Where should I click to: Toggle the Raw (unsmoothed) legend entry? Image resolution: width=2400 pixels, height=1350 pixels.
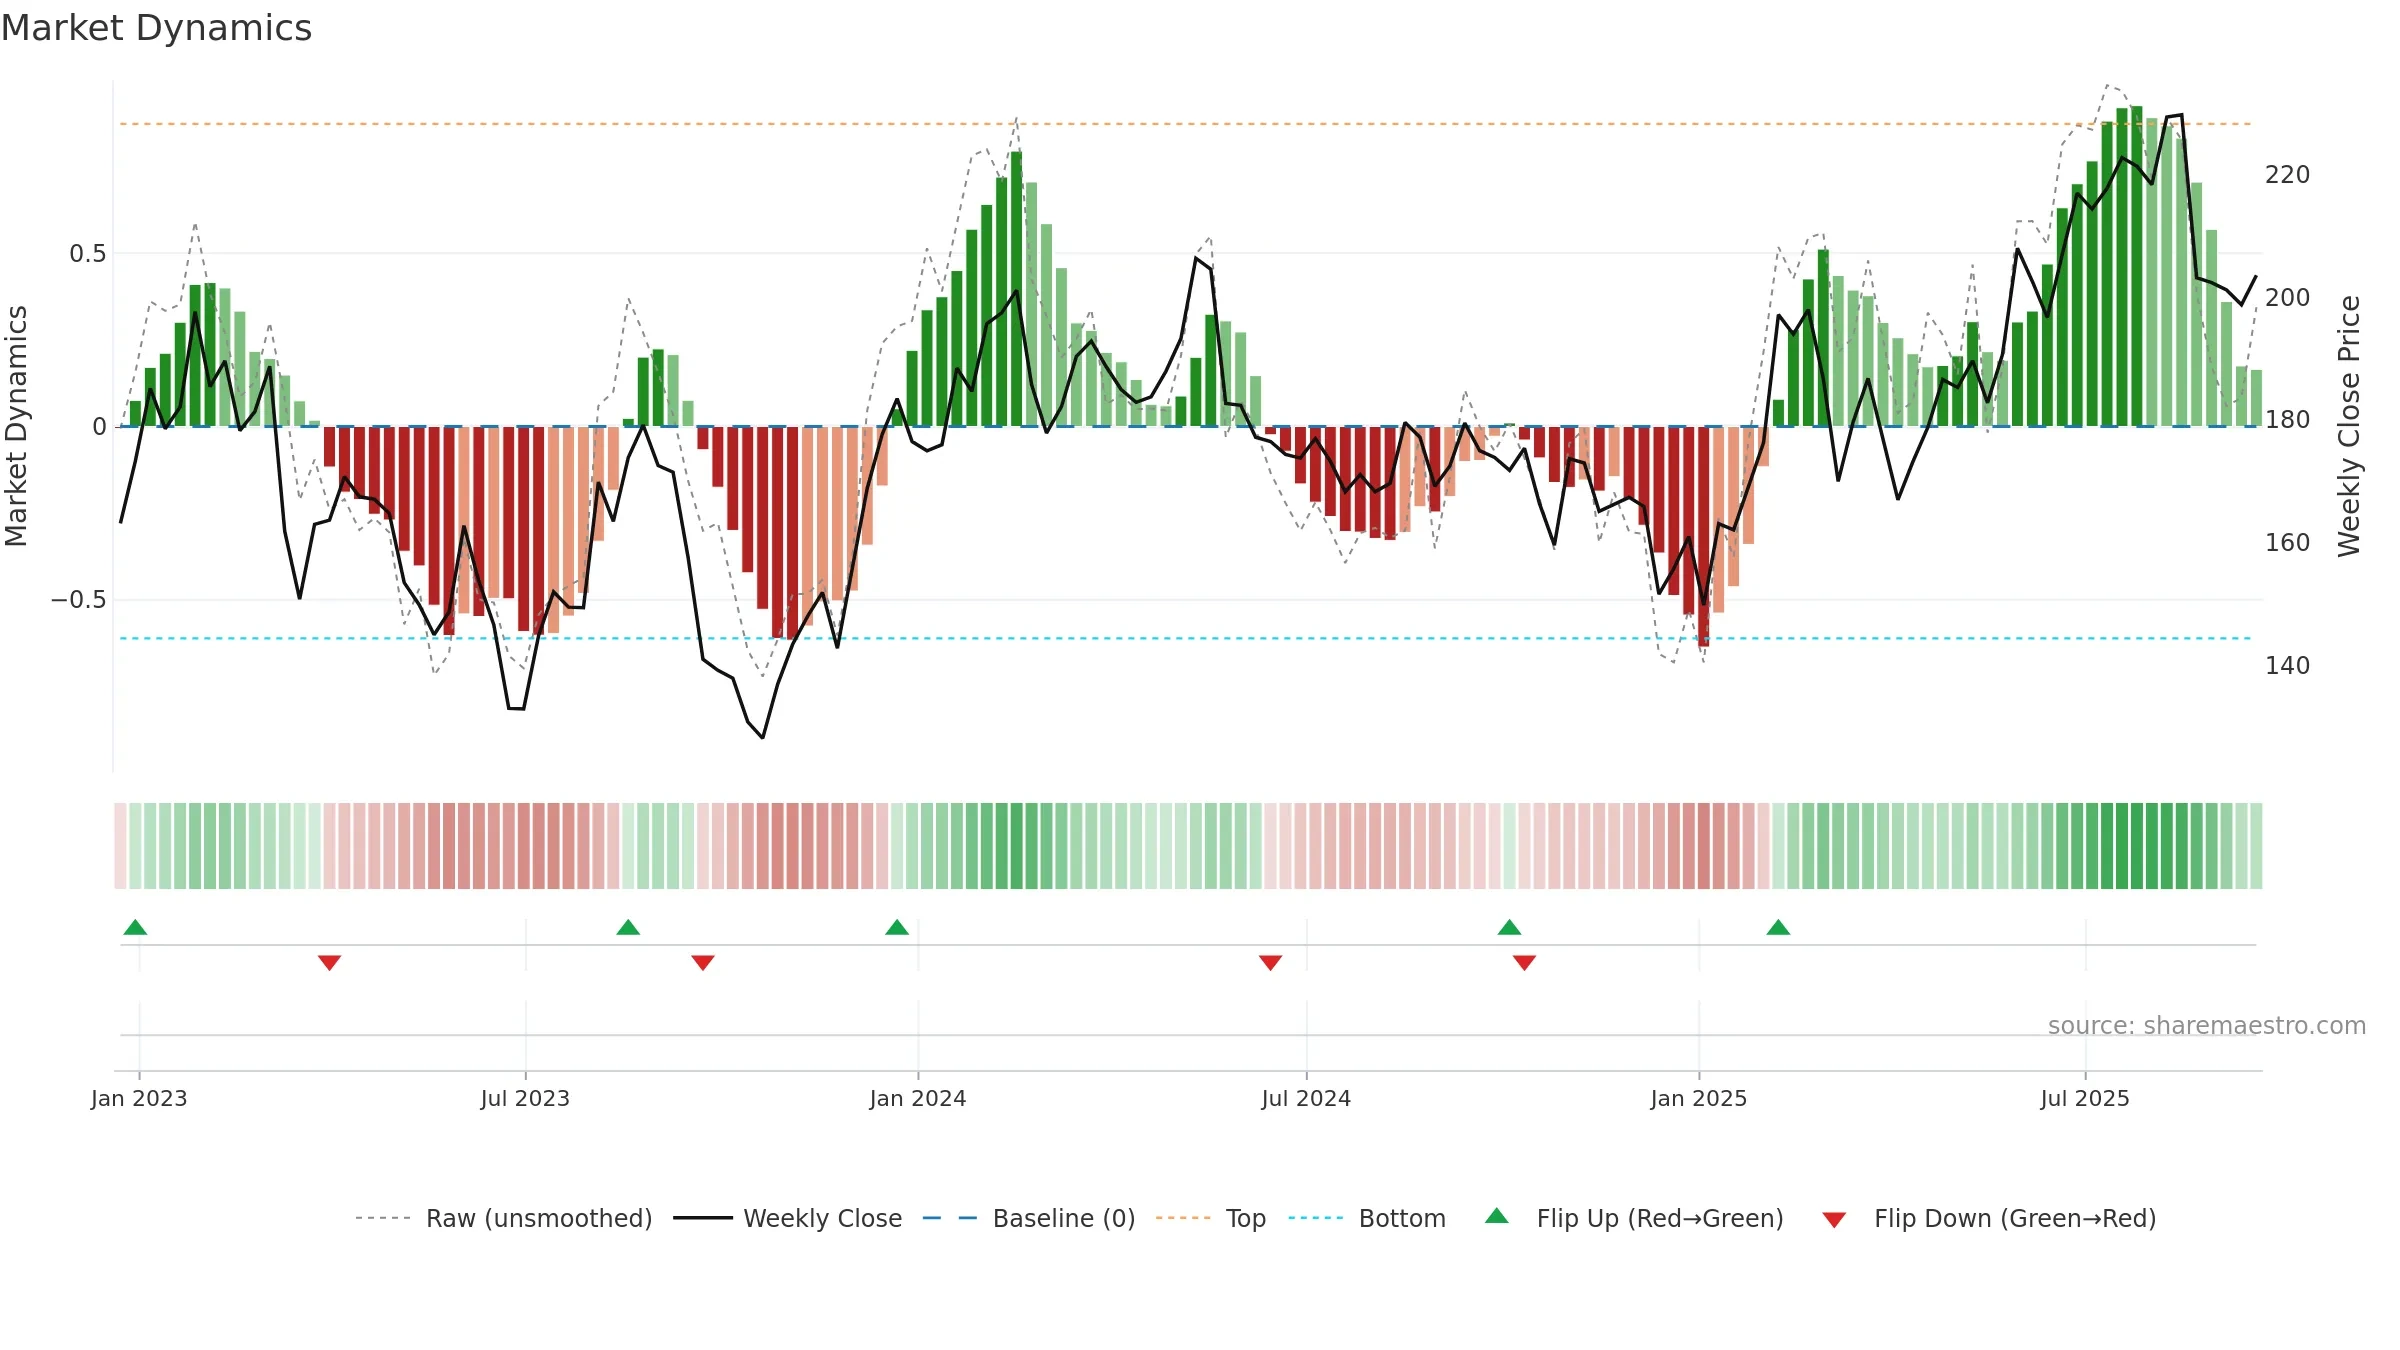503,1218
